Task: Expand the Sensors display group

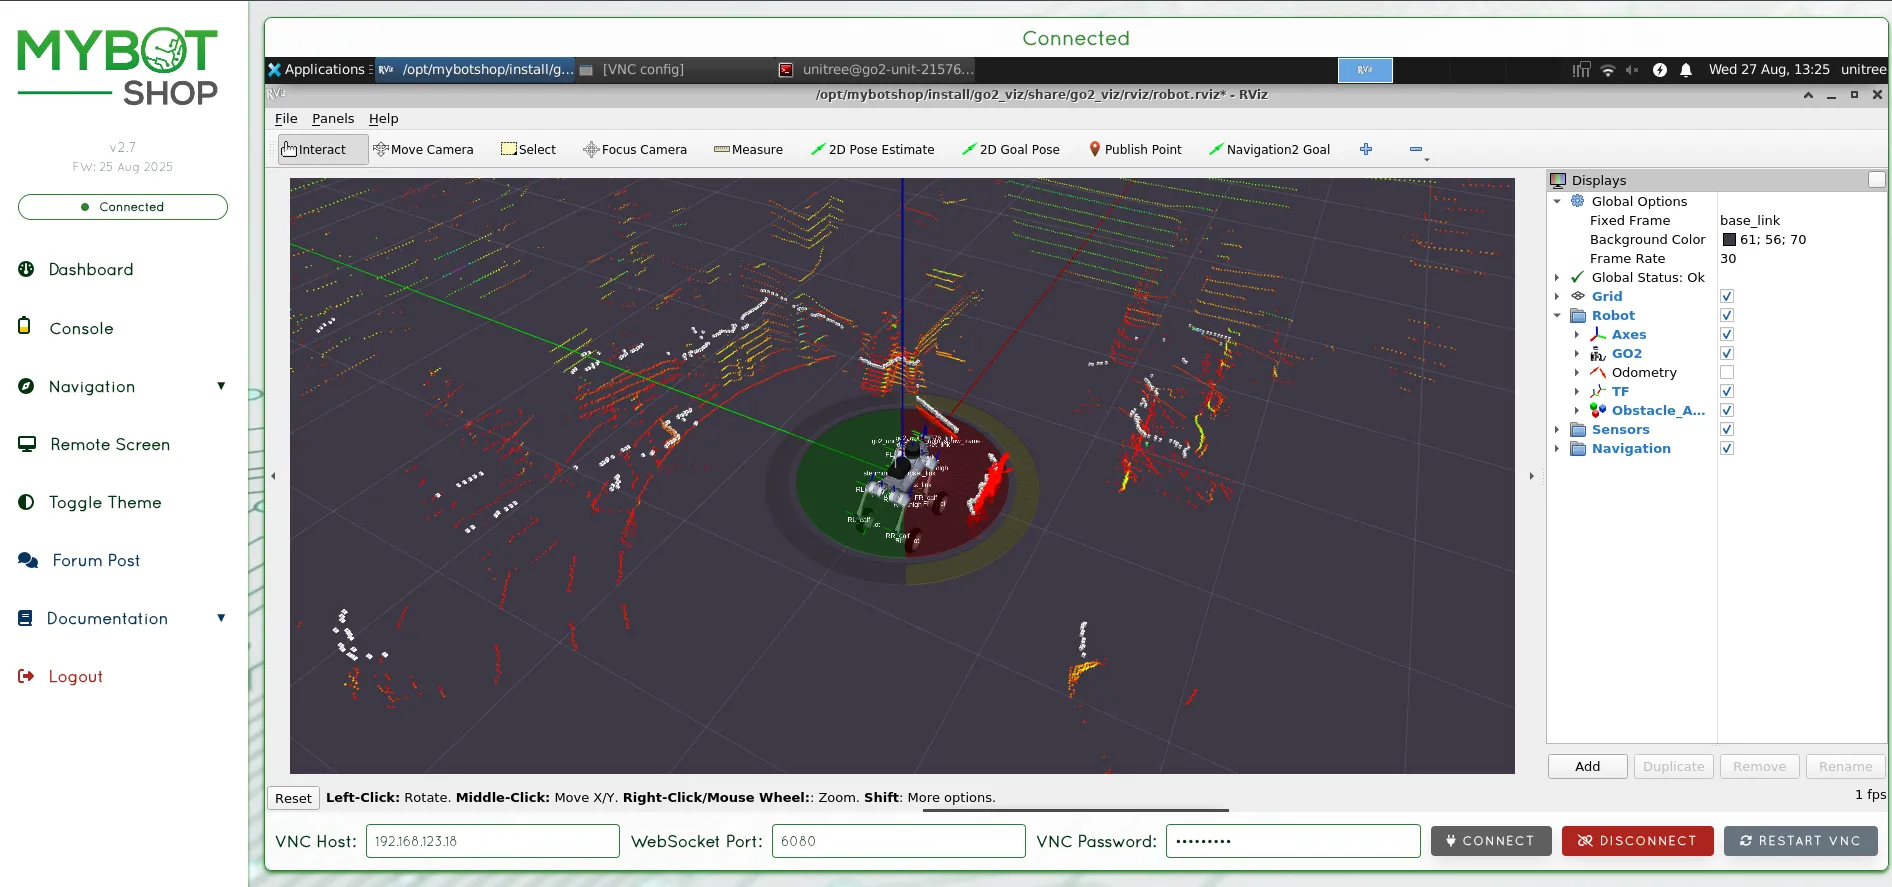Action: tap(1557, 430)
